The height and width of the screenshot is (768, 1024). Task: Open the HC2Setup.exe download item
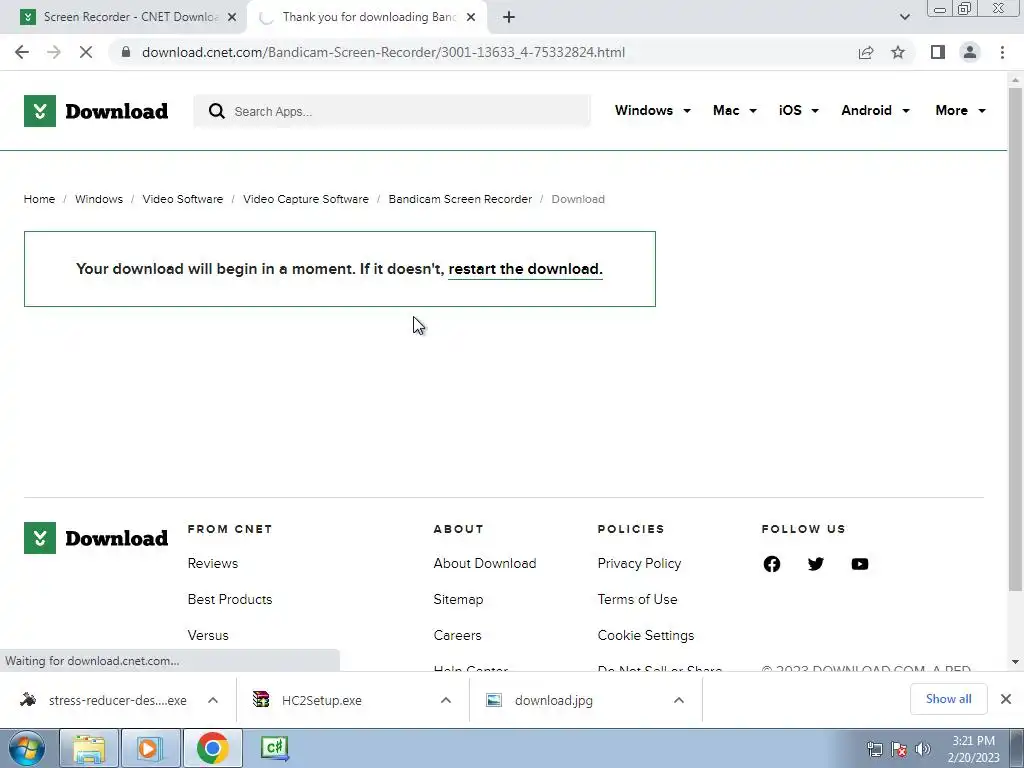[x=307, y=700]
